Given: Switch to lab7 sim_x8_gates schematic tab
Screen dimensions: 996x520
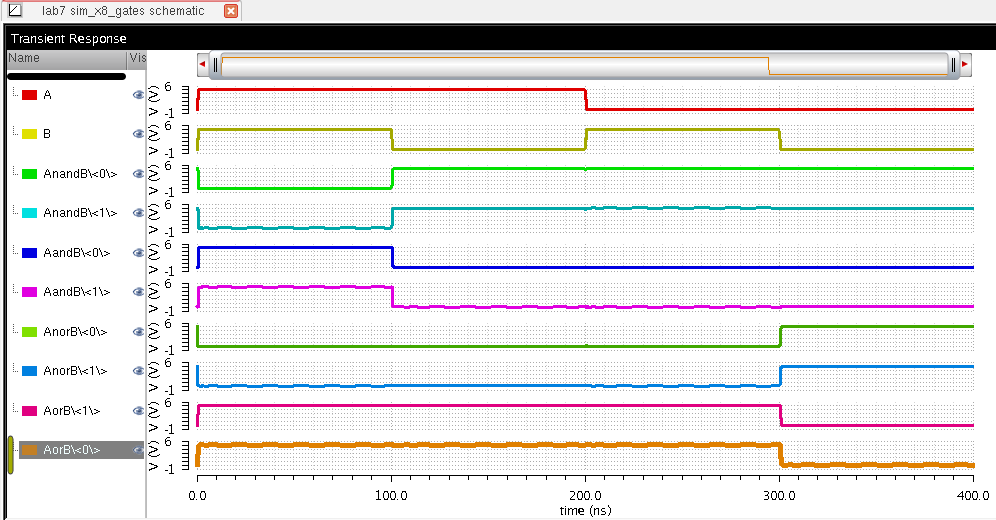Looking at the screenshot, I should coord(123,11).
